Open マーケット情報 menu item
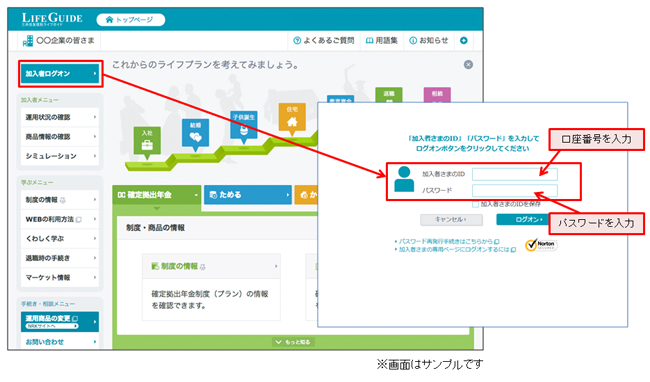The image size is (650, 382). (x=60, y=278)
